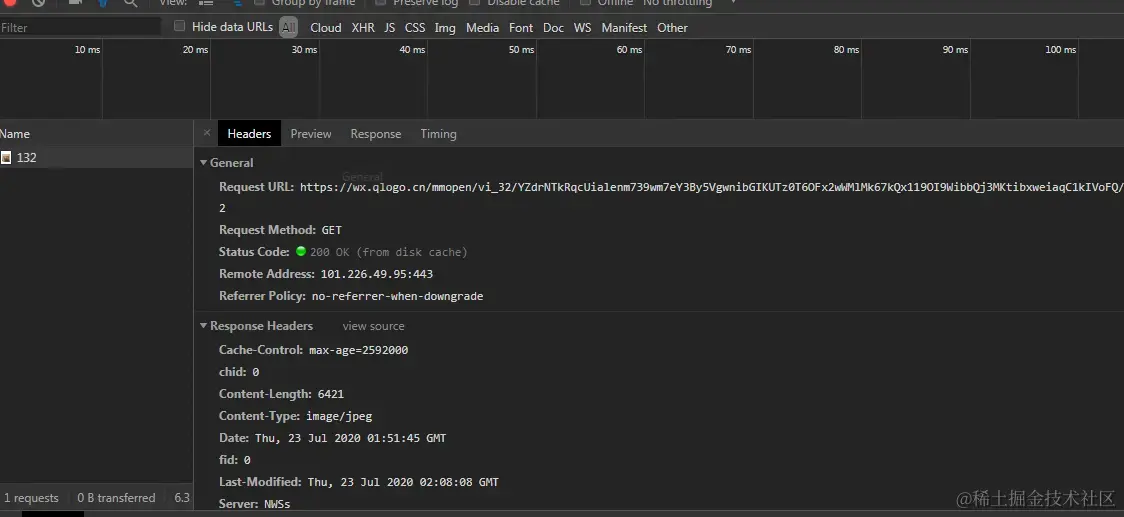Filter requests by Font
This screenshot has height=517, width=1124.
click(521, 27)
